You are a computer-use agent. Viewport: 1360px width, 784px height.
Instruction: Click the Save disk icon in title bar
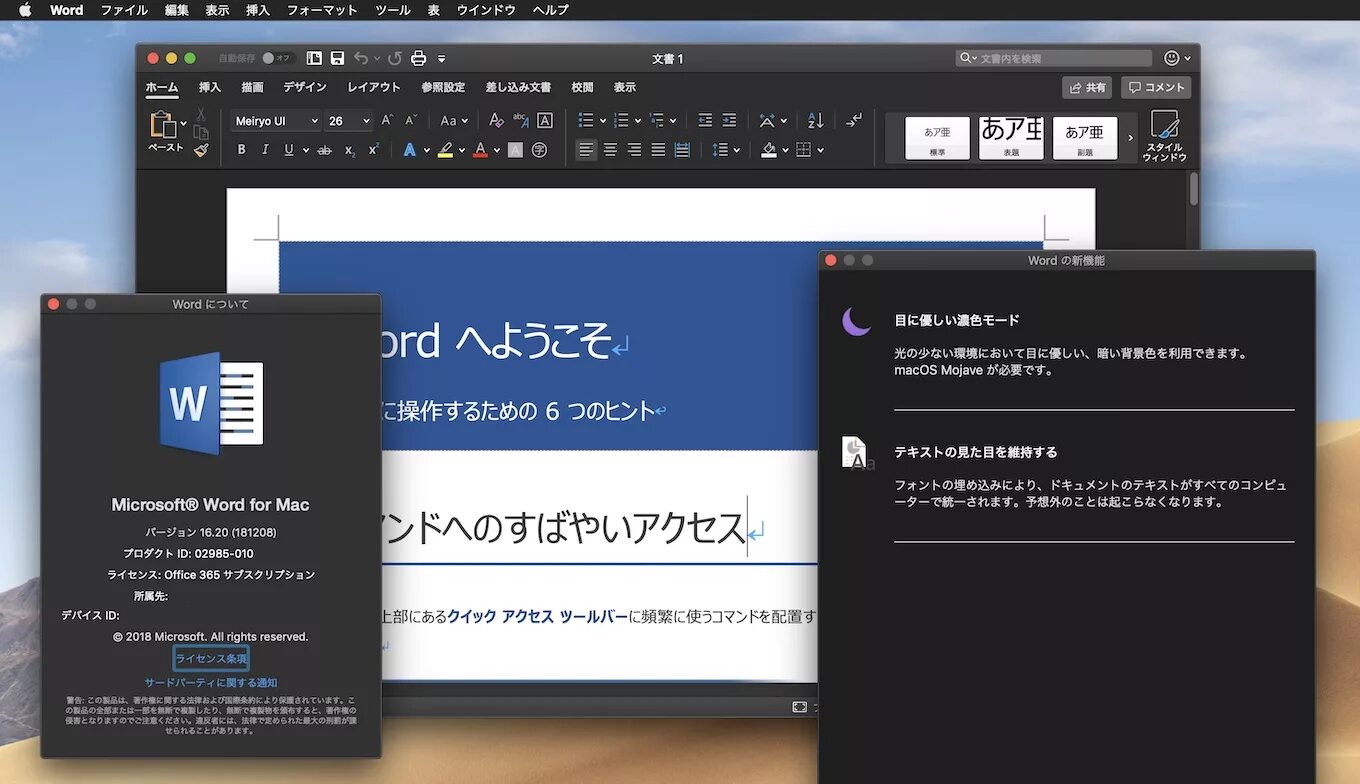tap(338, 59)
